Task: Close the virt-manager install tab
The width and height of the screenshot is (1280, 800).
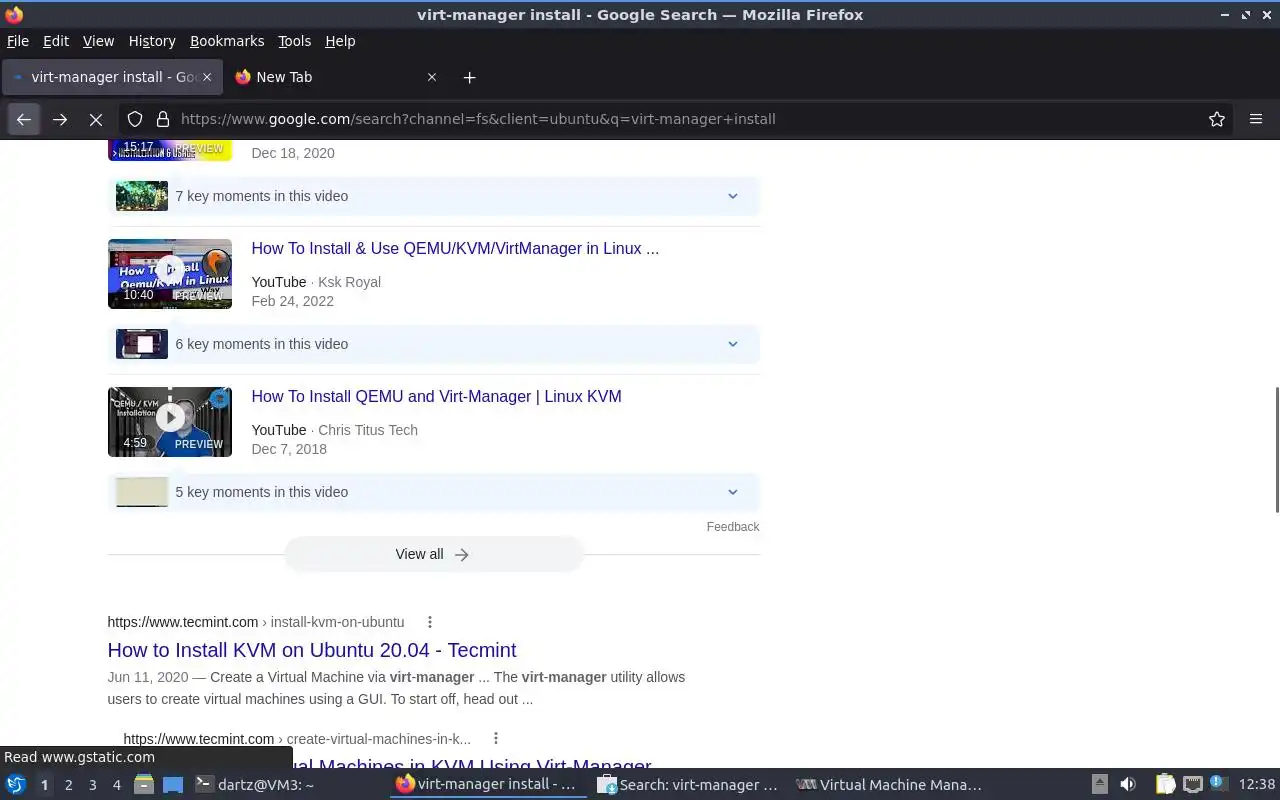Action: click(208, 77)
